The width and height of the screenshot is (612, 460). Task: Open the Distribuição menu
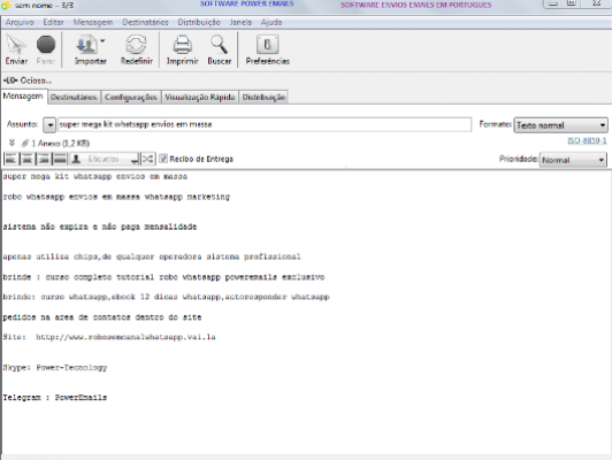199,22
